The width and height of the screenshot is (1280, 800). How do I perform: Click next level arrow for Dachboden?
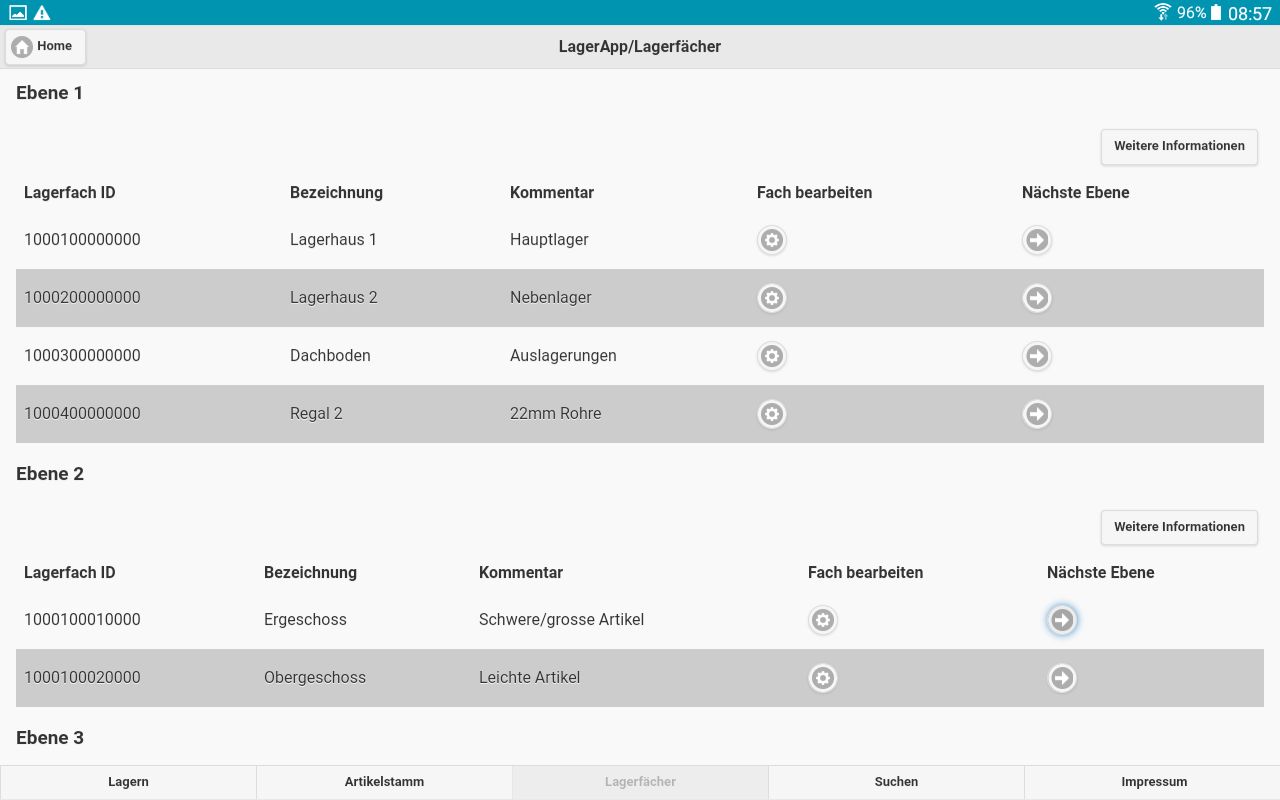tap(1037, 356)
